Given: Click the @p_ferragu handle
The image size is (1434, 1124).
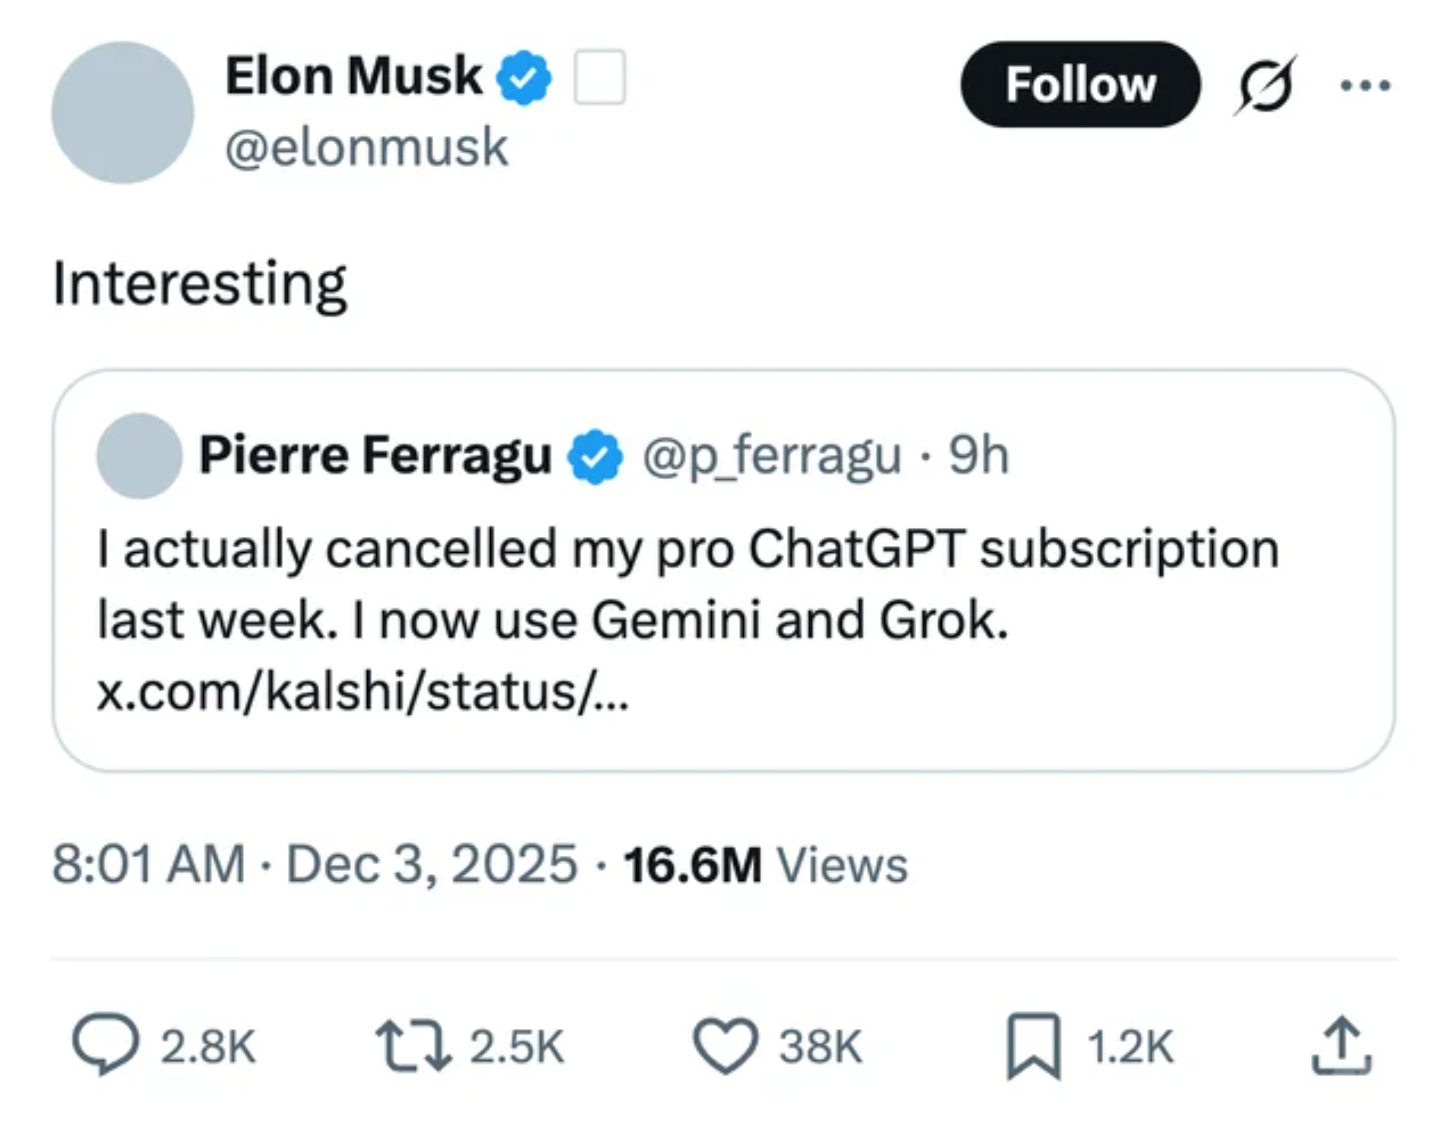Looking at the screenshot, I should (771, 456).
